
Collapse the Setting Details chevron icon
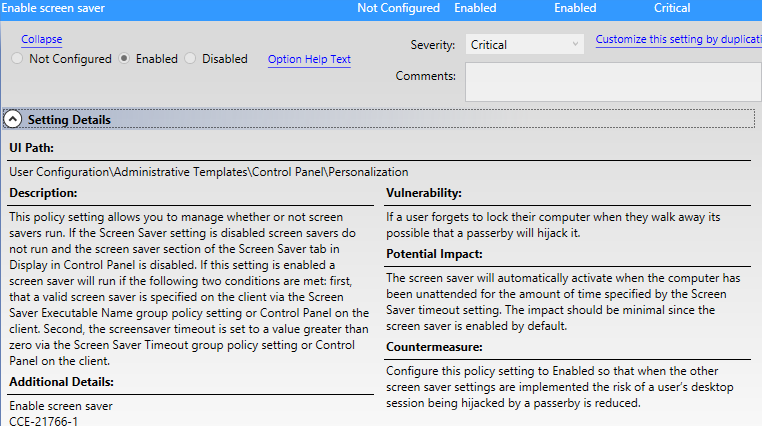point(13,119)
